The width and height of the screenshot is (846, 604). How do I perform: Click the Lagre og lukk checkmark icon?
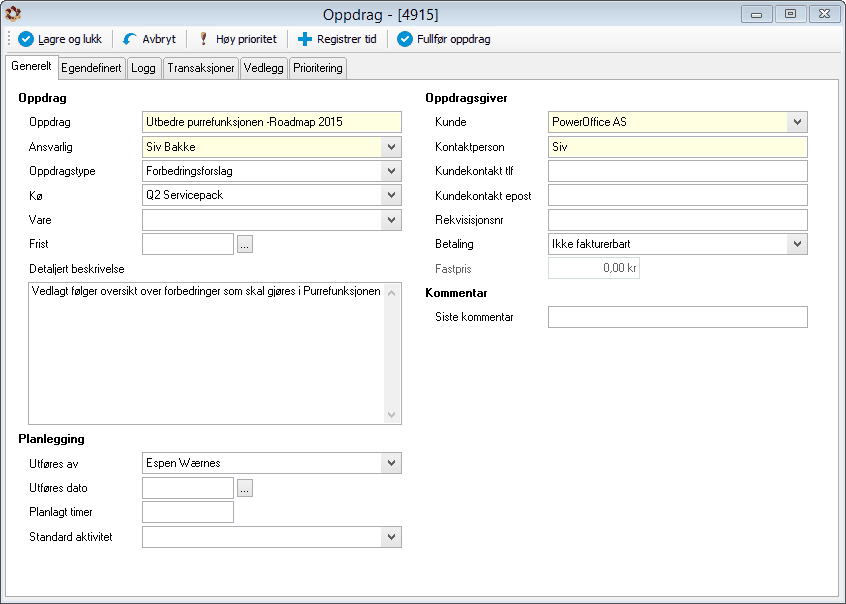tap(25, 39)
